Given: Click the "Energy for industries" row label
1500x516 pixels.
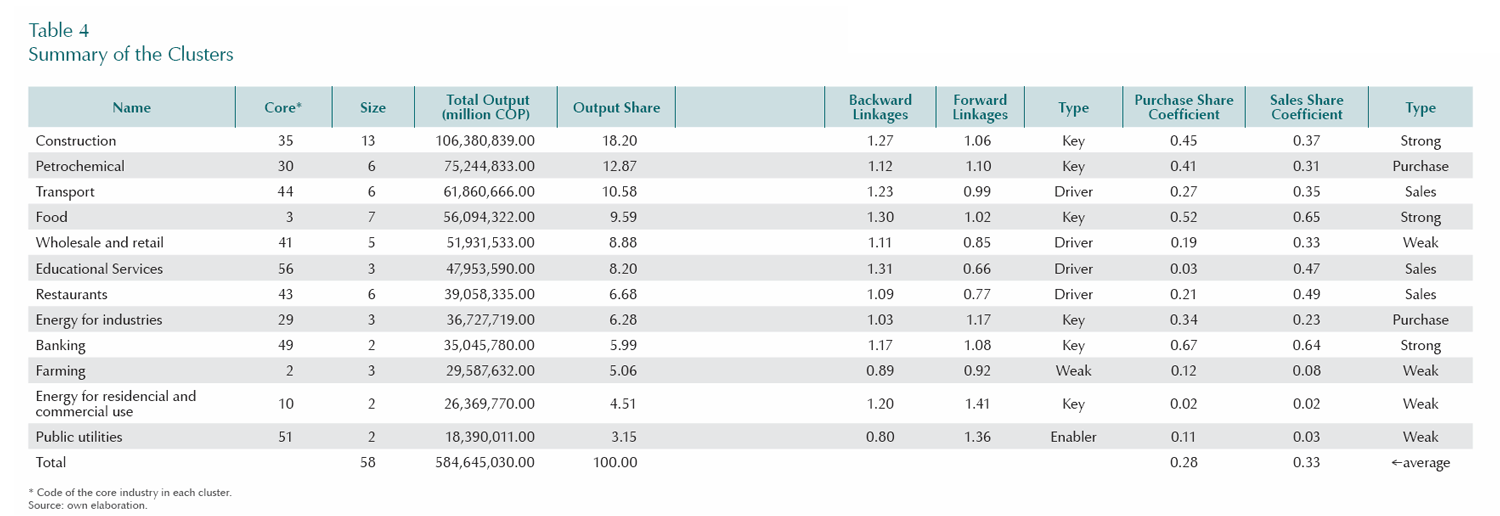Looking at the screenshot, I should click(98, 320).
